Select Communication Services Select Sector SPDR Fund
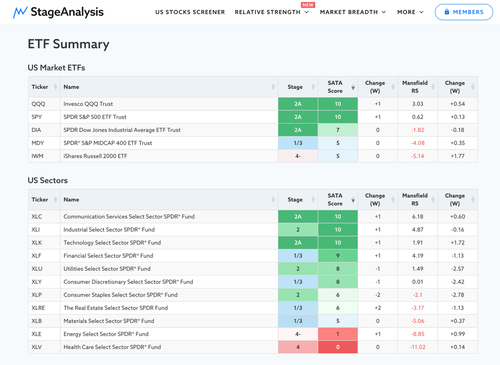This screenshot has width=500, height=365. pos(129,217)
